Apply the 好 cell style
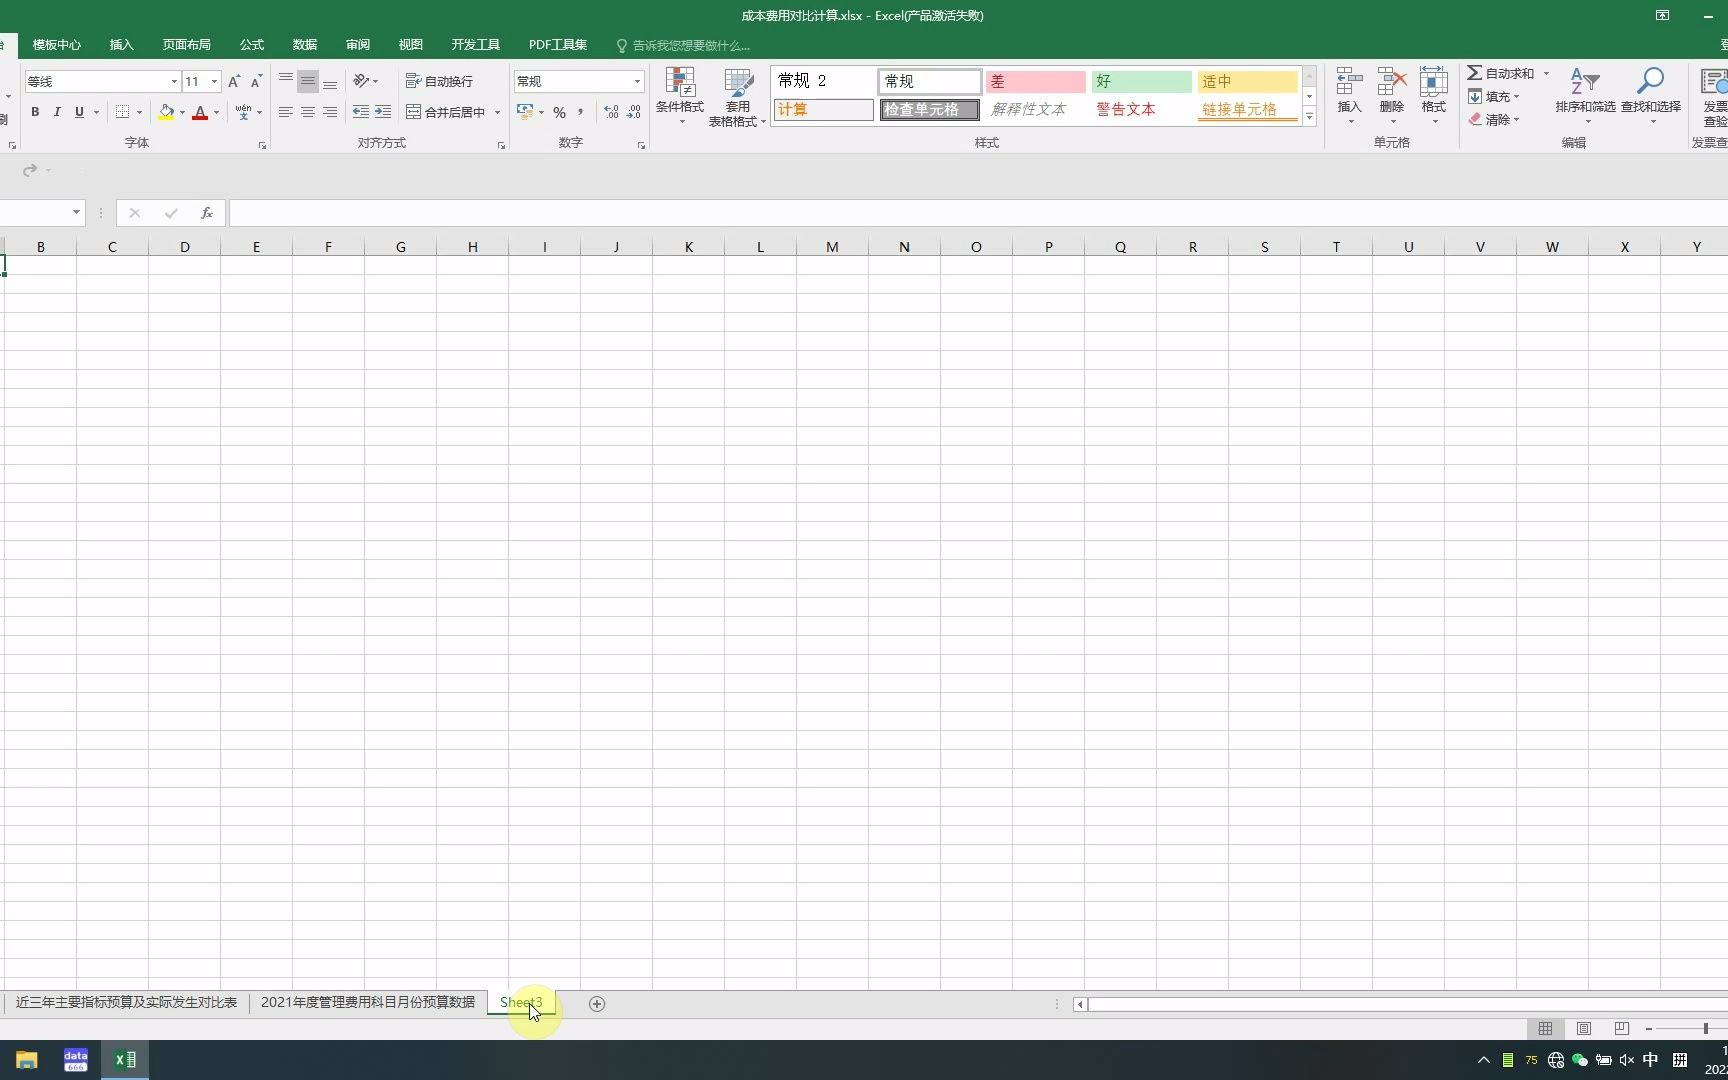Image resolution: width=1728 pixels, height=1080 pixels. tap(1141, 81)
